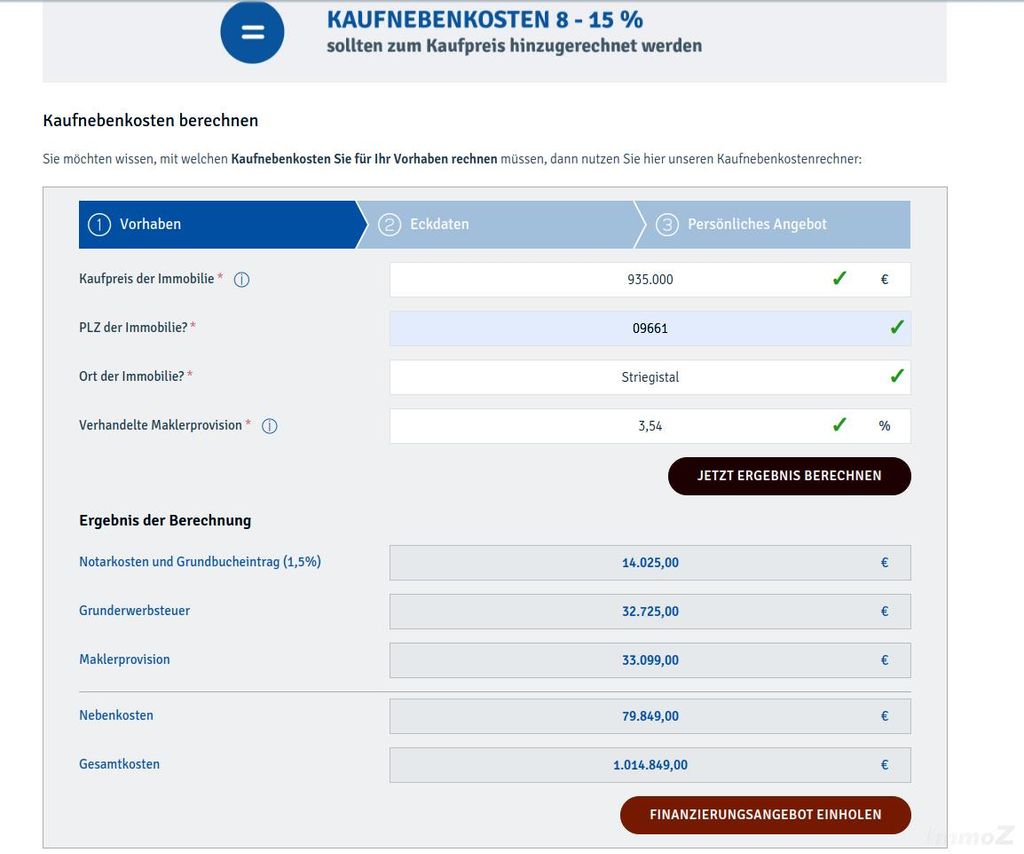The image size is (1024, 854).
Task: Click the blue equals sign circle icon
Action: pyautogui.click(x=252, y=32)
